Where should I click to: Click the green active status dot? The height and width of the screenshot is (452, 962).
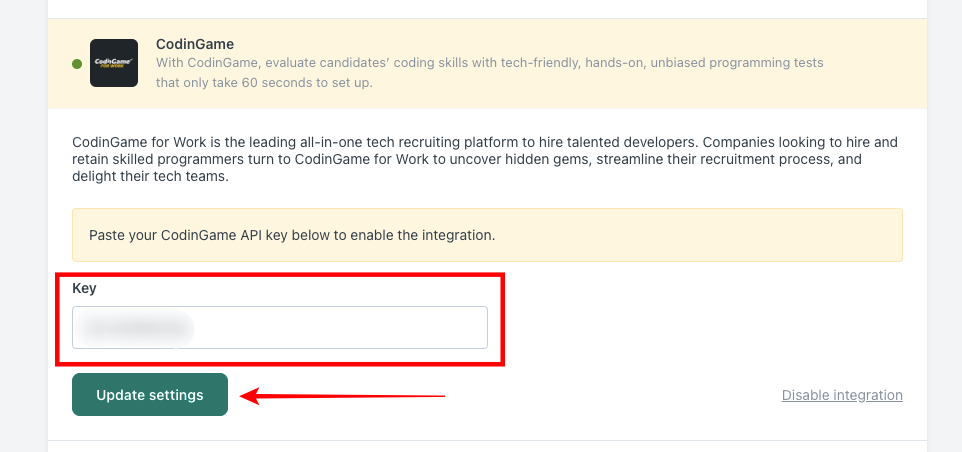pyautogui.click(x=77, y=64)
